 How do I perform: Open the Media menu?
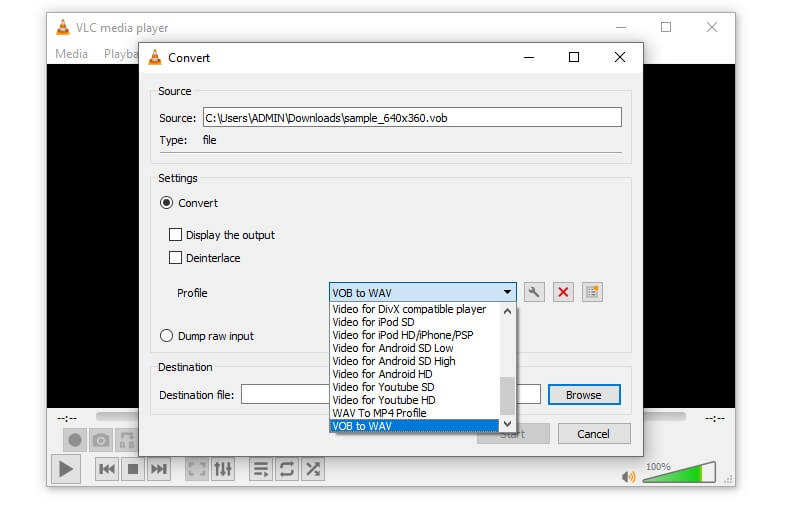coord(71,53)
